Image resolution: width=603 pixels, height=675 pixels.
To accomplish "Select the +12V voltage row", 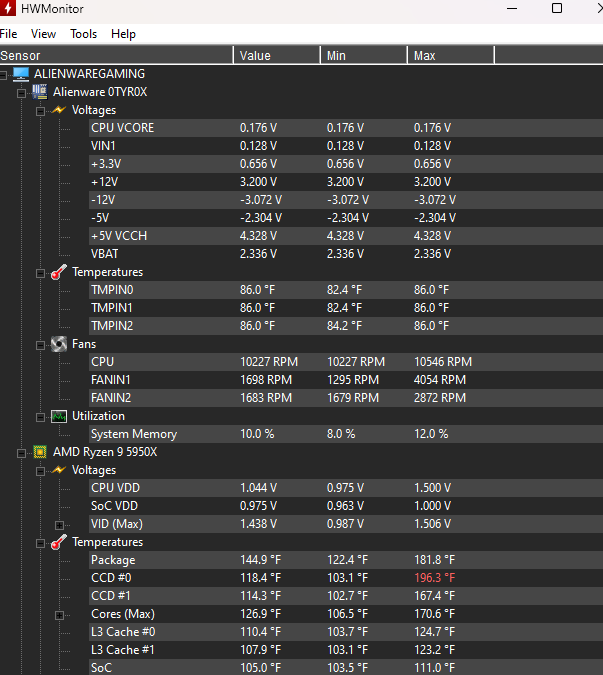I will (346, 182).
